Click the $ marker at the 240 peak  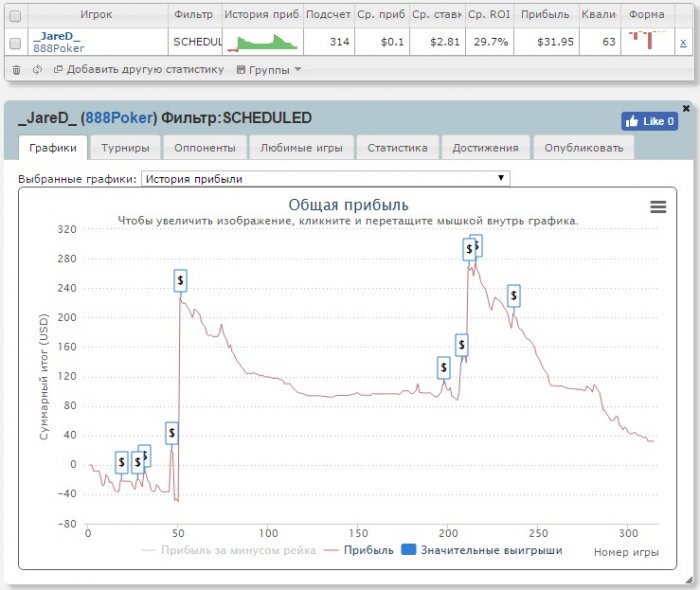(x=180, y=280)
